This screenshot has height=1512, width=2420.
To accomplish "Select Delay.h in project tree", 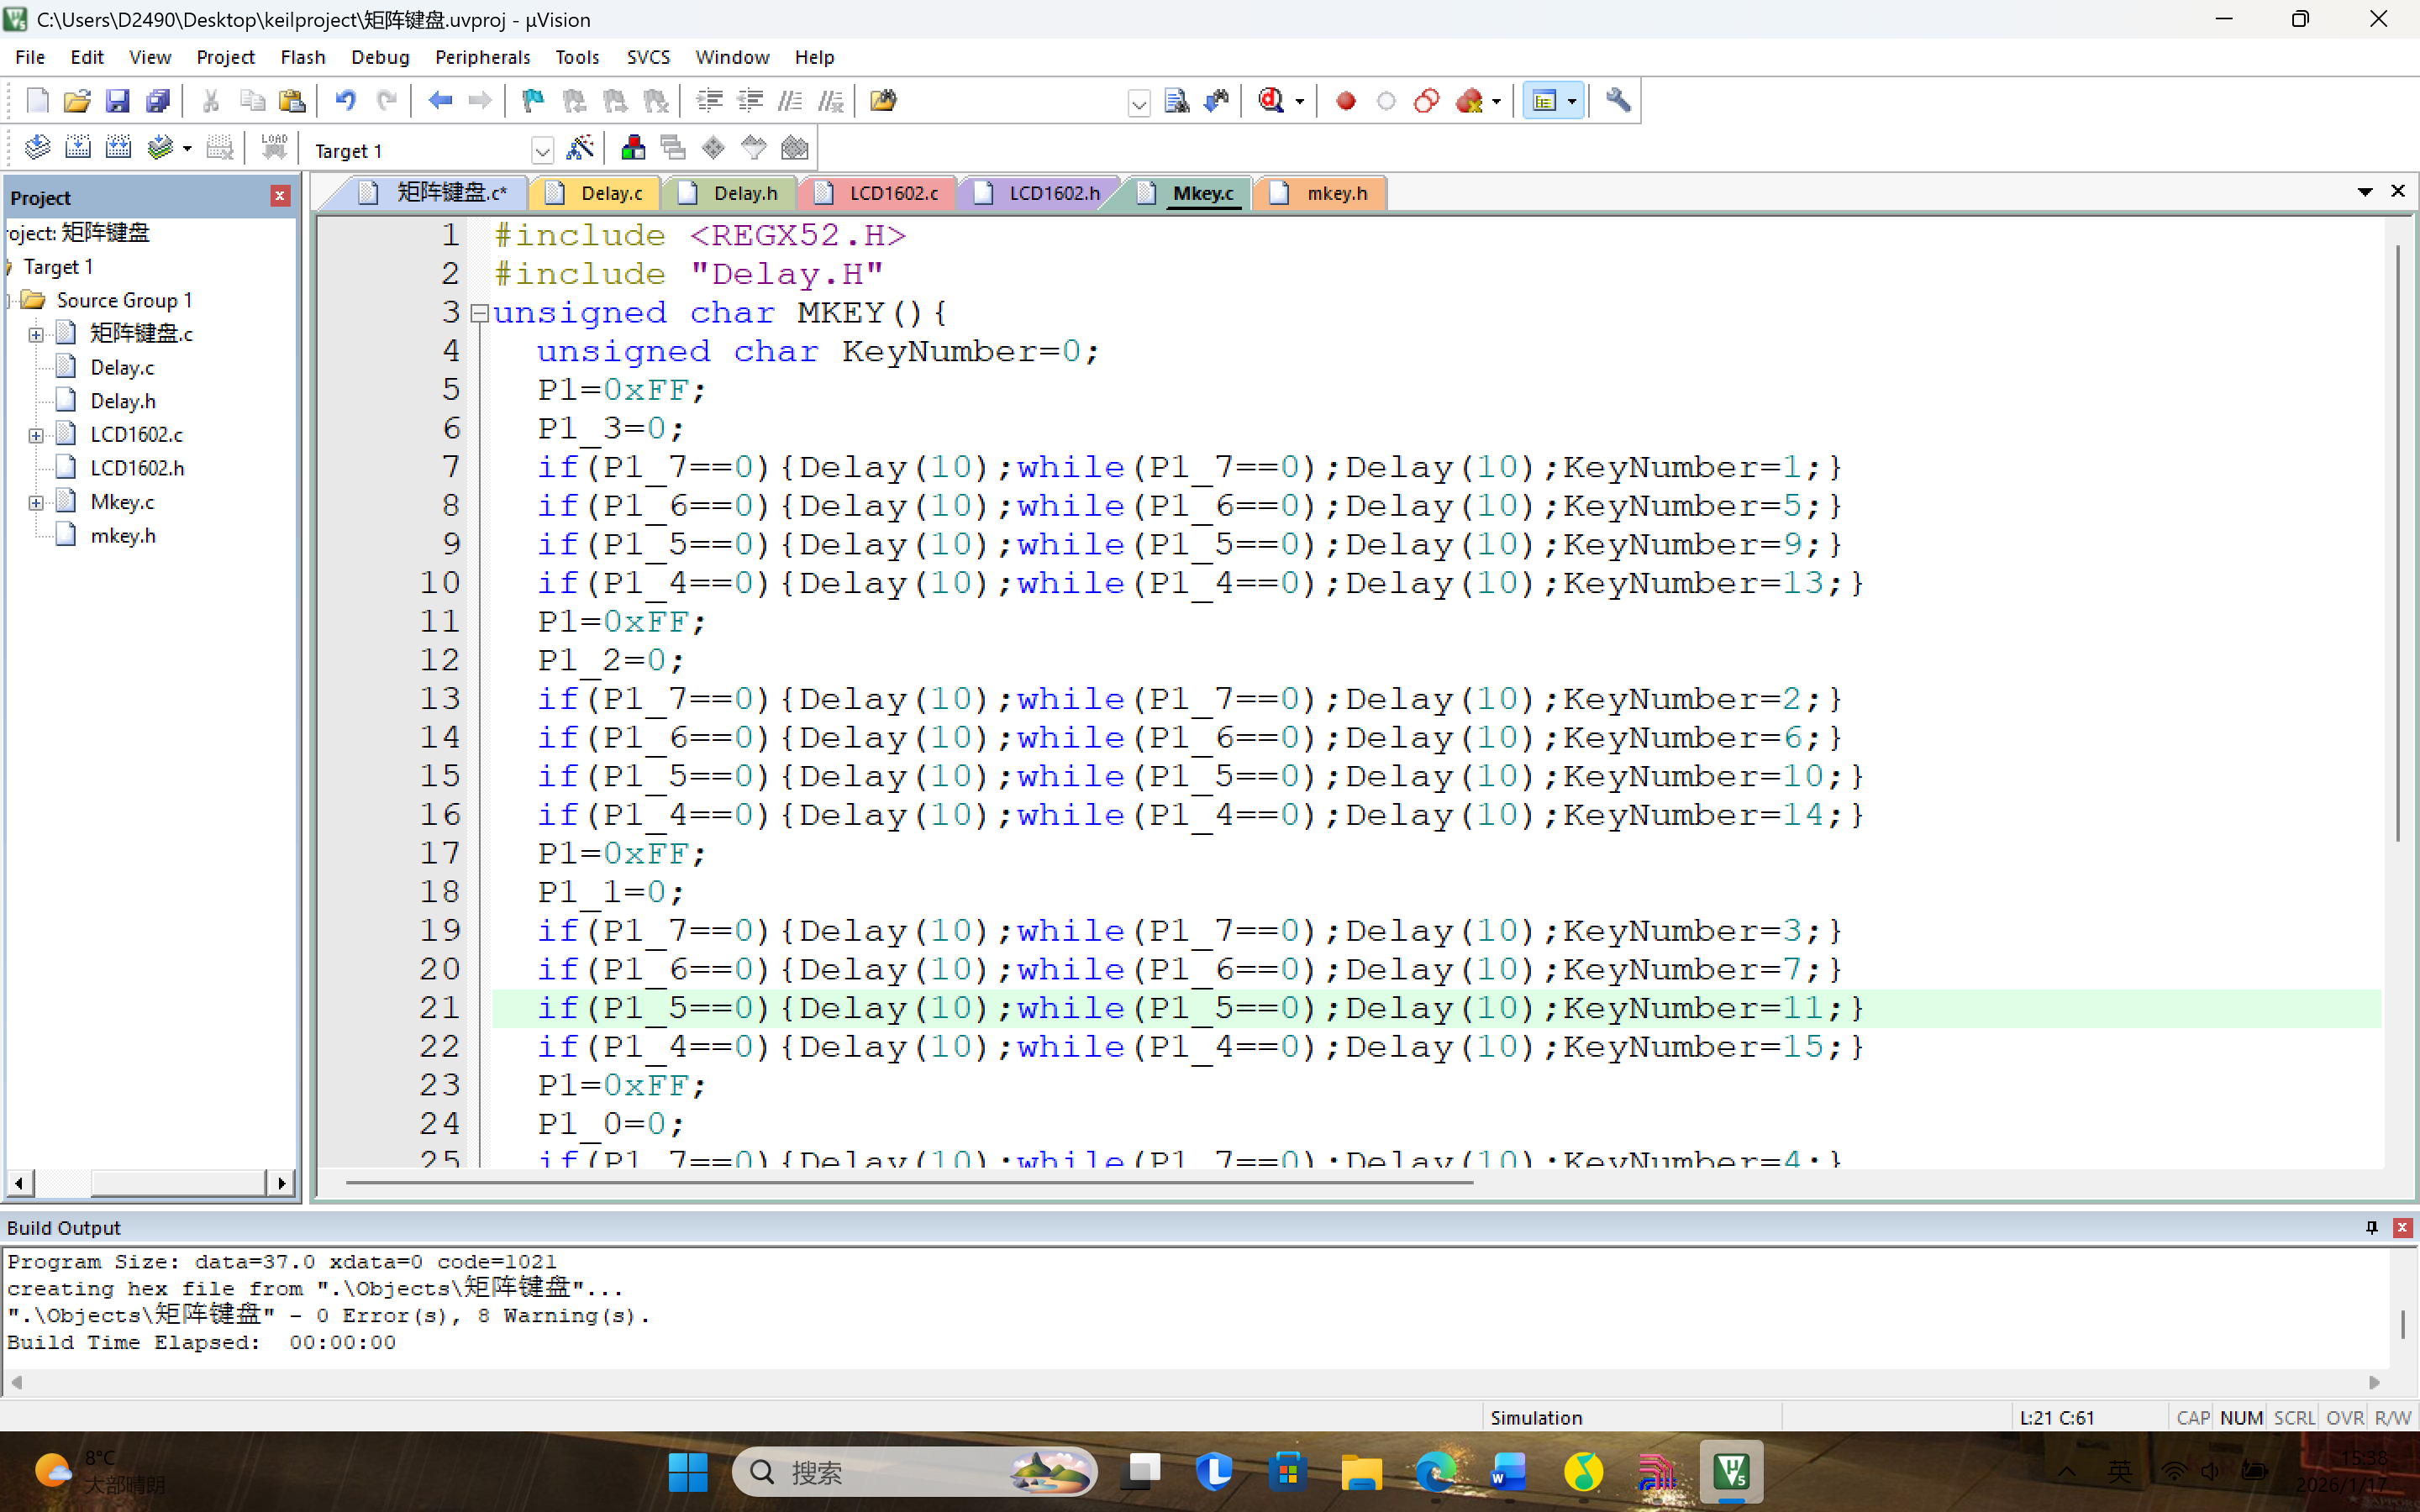I will click(x=123, y=401).
